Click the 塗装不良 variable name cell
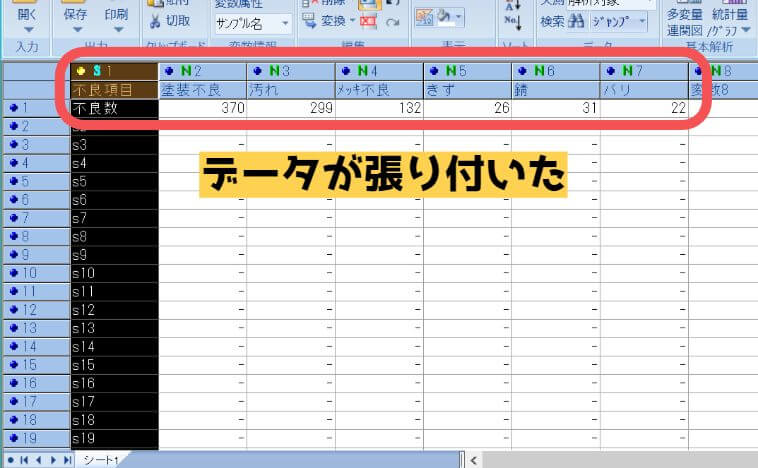 203,89
